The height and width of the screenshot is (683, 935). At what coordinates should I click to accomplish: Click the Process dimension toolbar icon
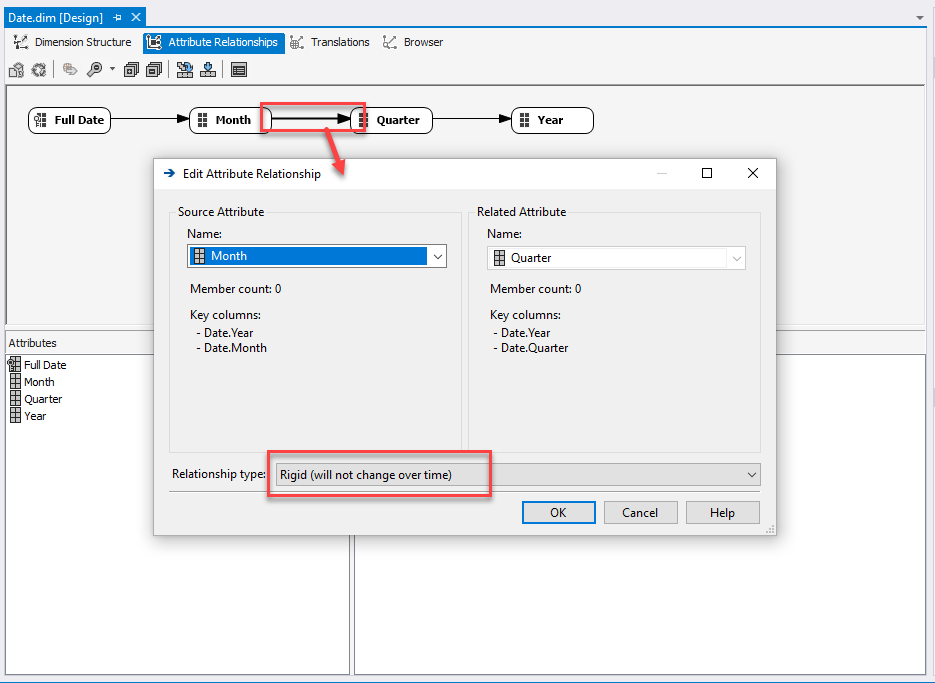point(16,70)
